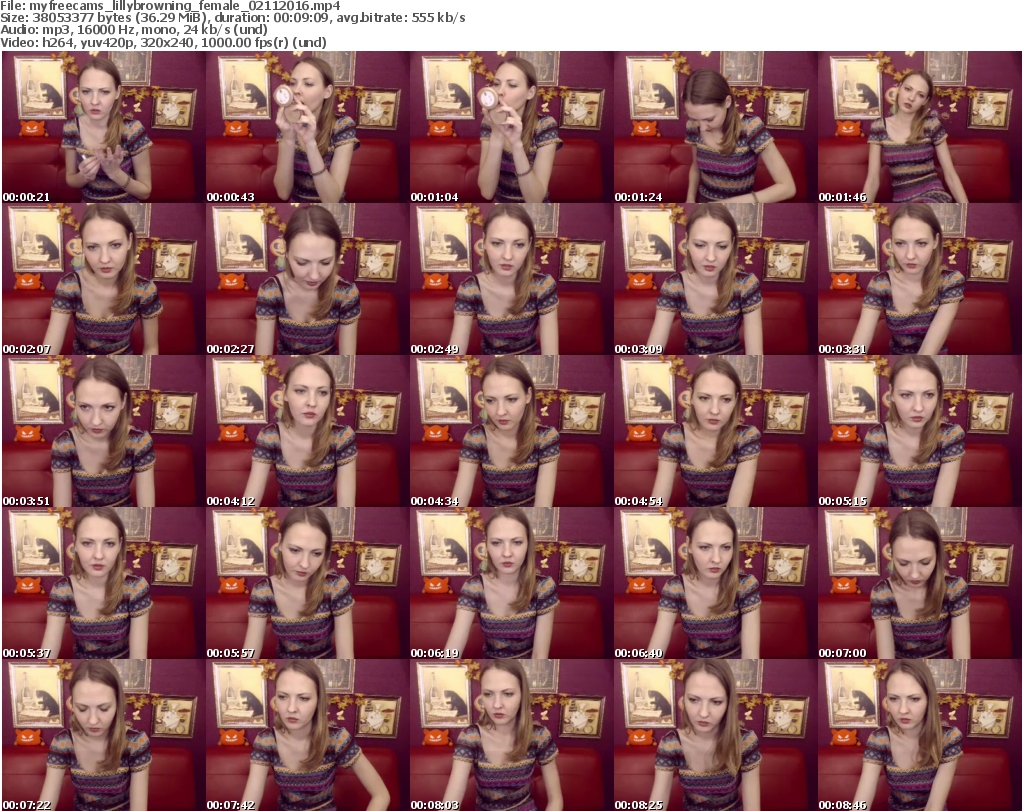Screen dimensions: 1024x811
Task: Open the thumbnail marked 00:03:51
Action: 103,432
